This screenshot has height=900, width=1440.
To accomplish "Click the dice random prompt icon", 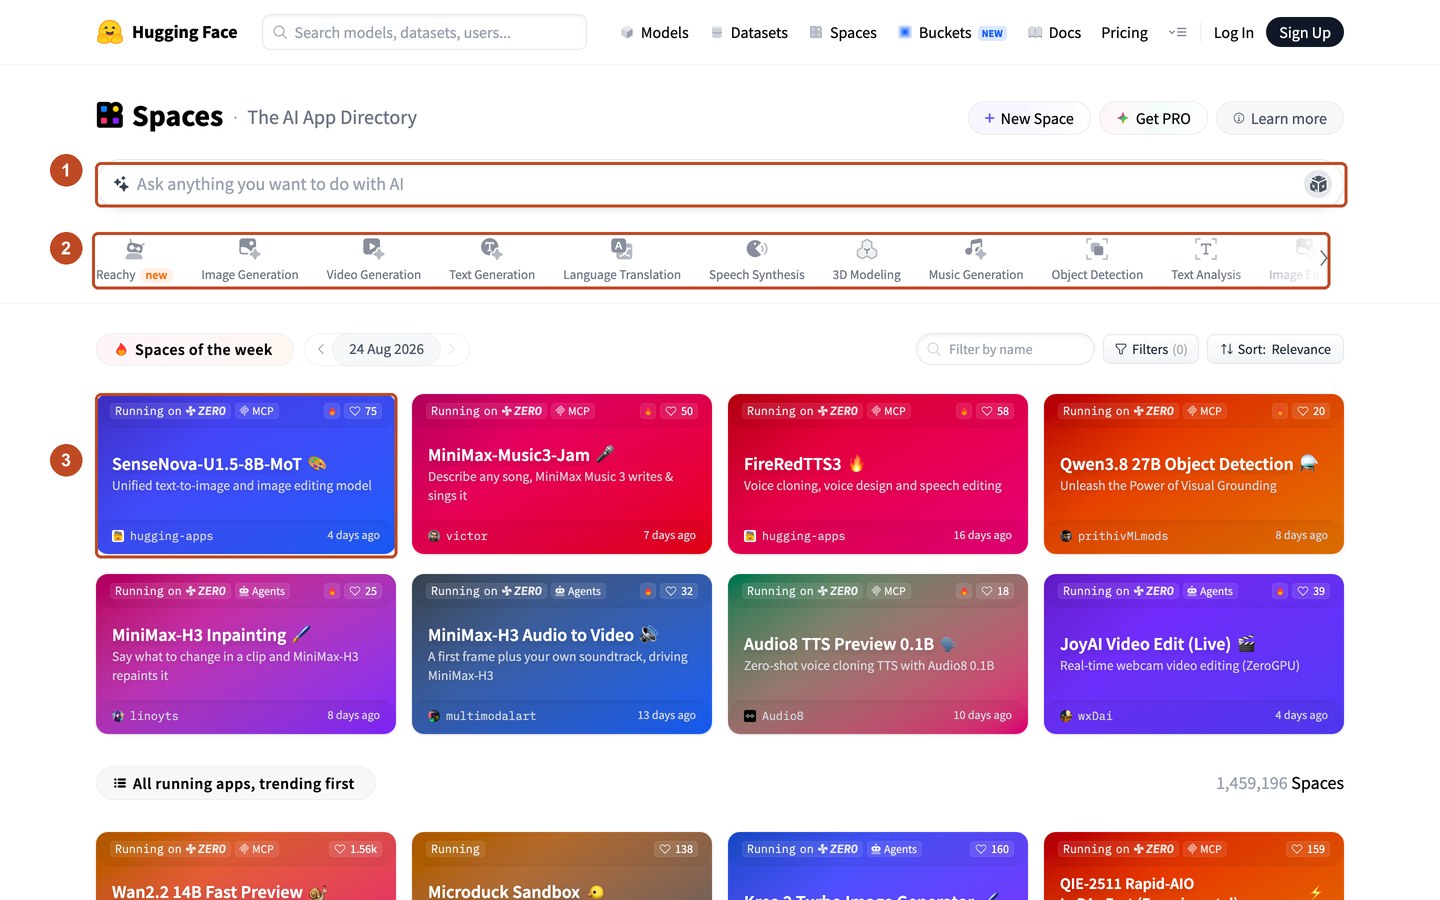I will coord(1318,184).
